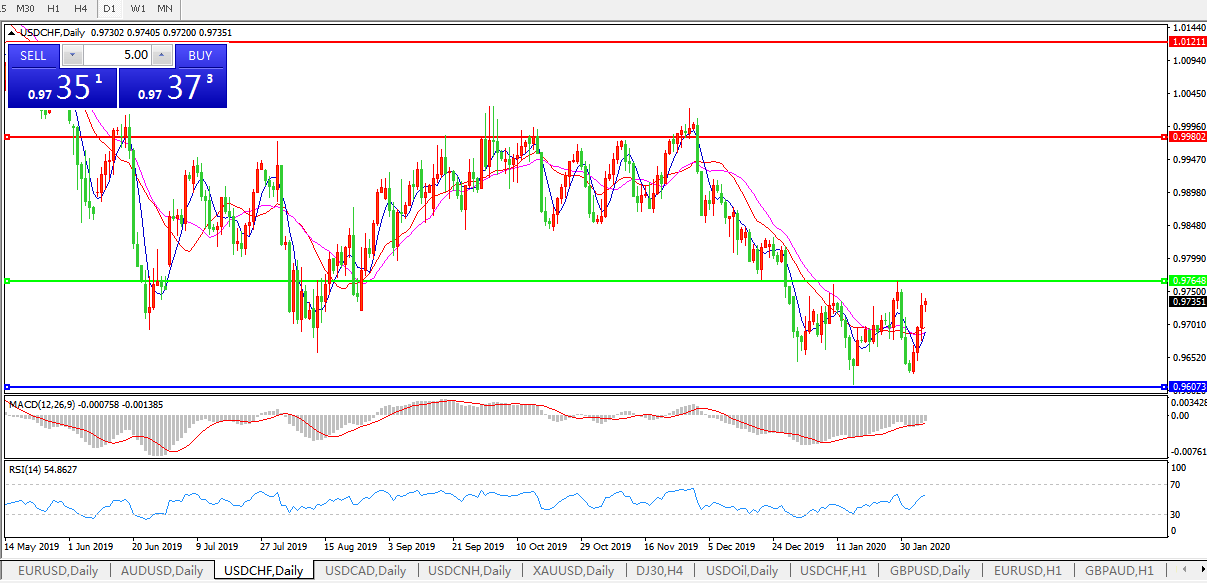Switch to H1 timeframe
The height and width of the screenshot is (583, 1207).
tap(54, 8)
